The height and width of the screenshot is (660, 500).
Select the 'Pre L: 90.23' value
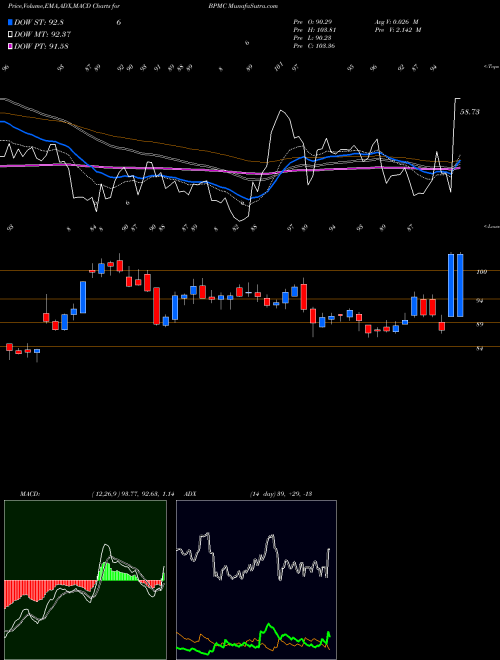tap(314, 38)
